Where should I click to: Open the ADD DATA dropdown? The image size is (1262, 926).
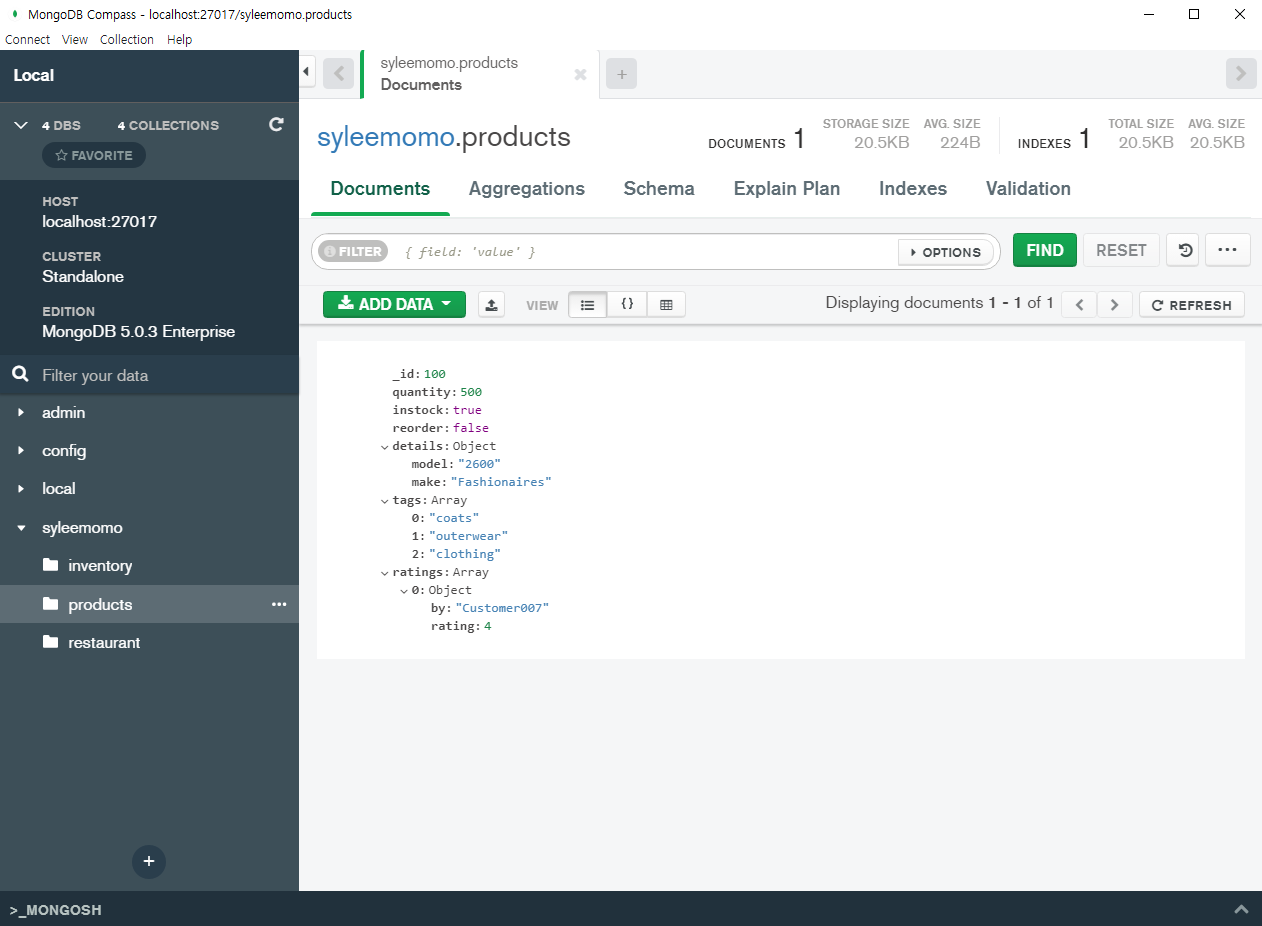point(394,304)
